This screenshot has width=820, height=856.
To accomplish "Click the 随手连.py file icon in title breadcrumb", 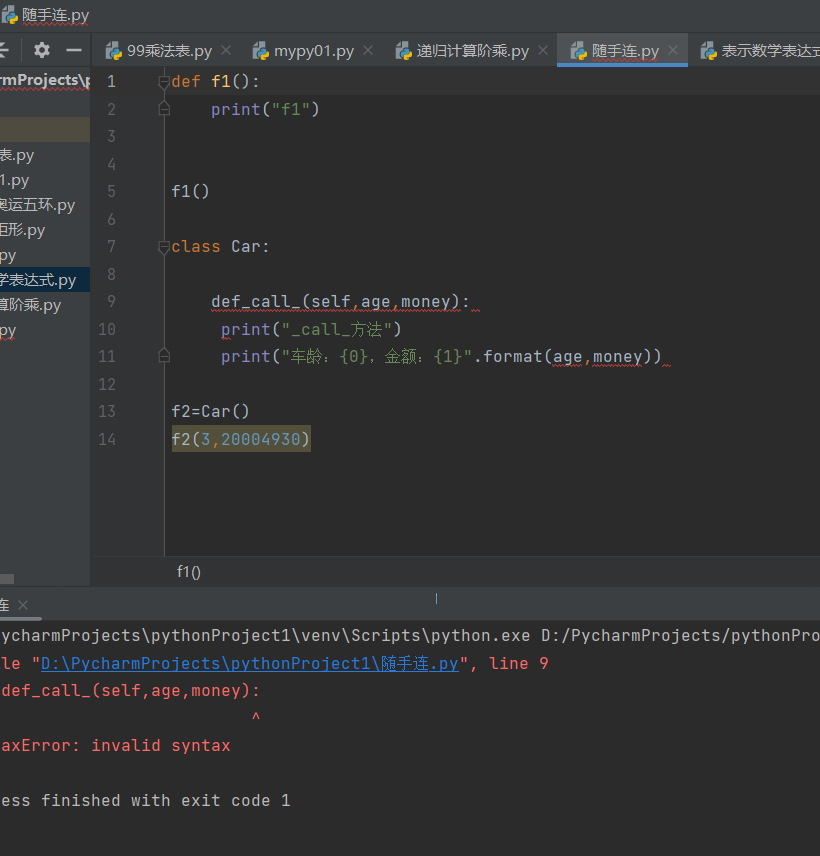I will pos(9,15).
